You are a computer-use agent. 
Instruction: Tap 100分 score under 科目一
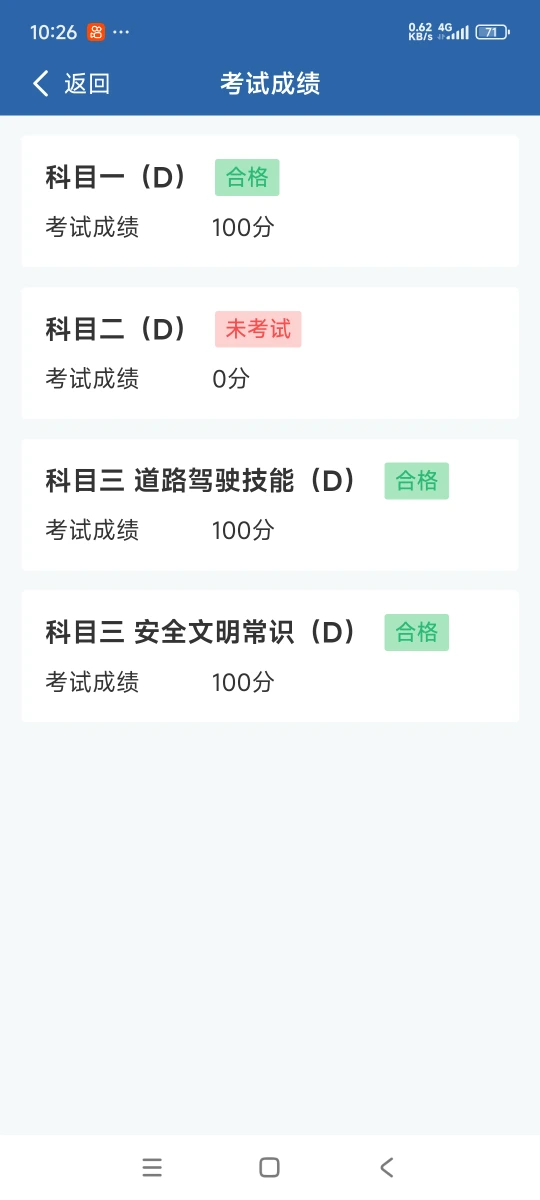(243, 228)
